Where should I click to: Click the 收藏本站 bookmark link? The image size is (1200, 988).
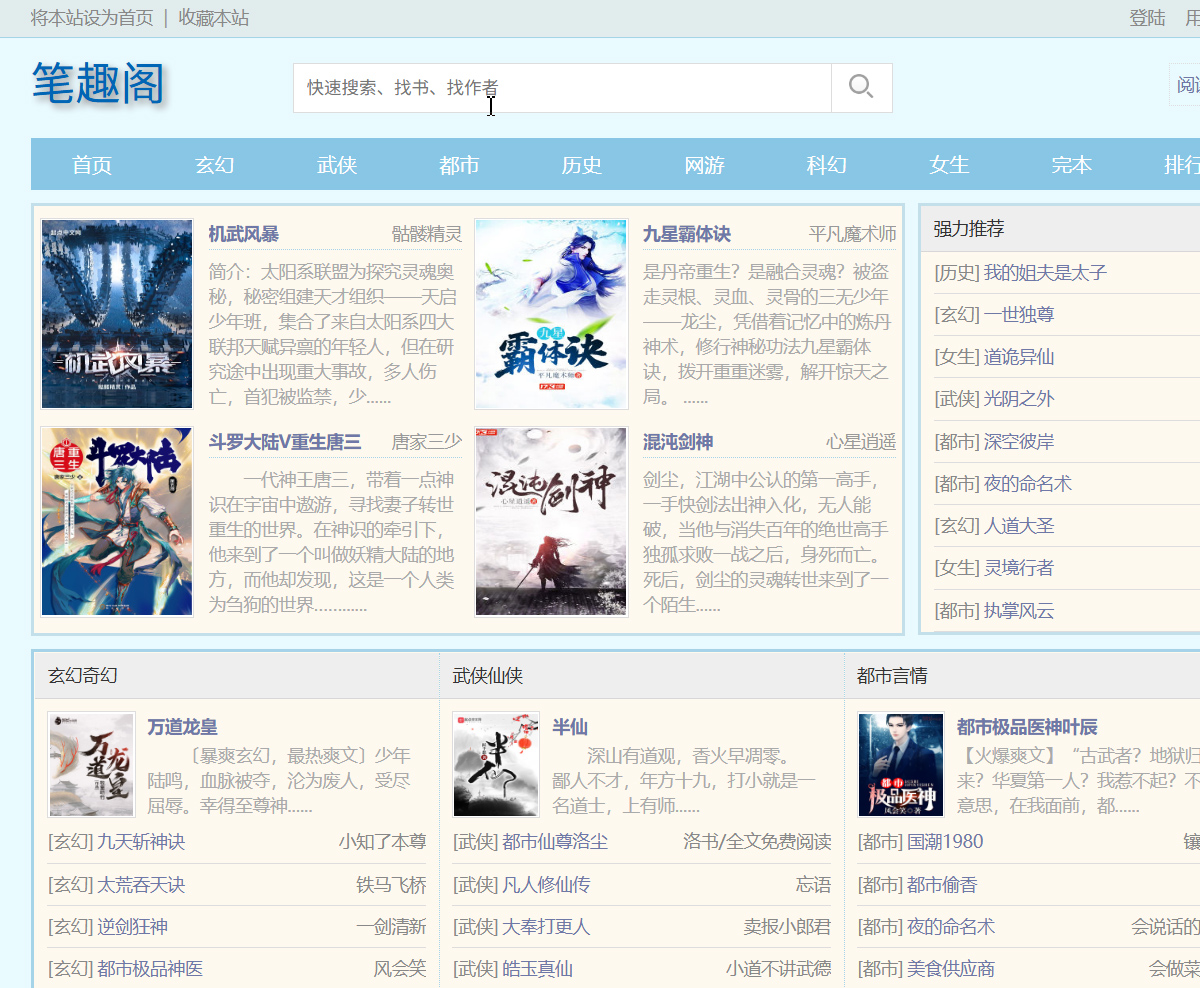coord(214,18)
